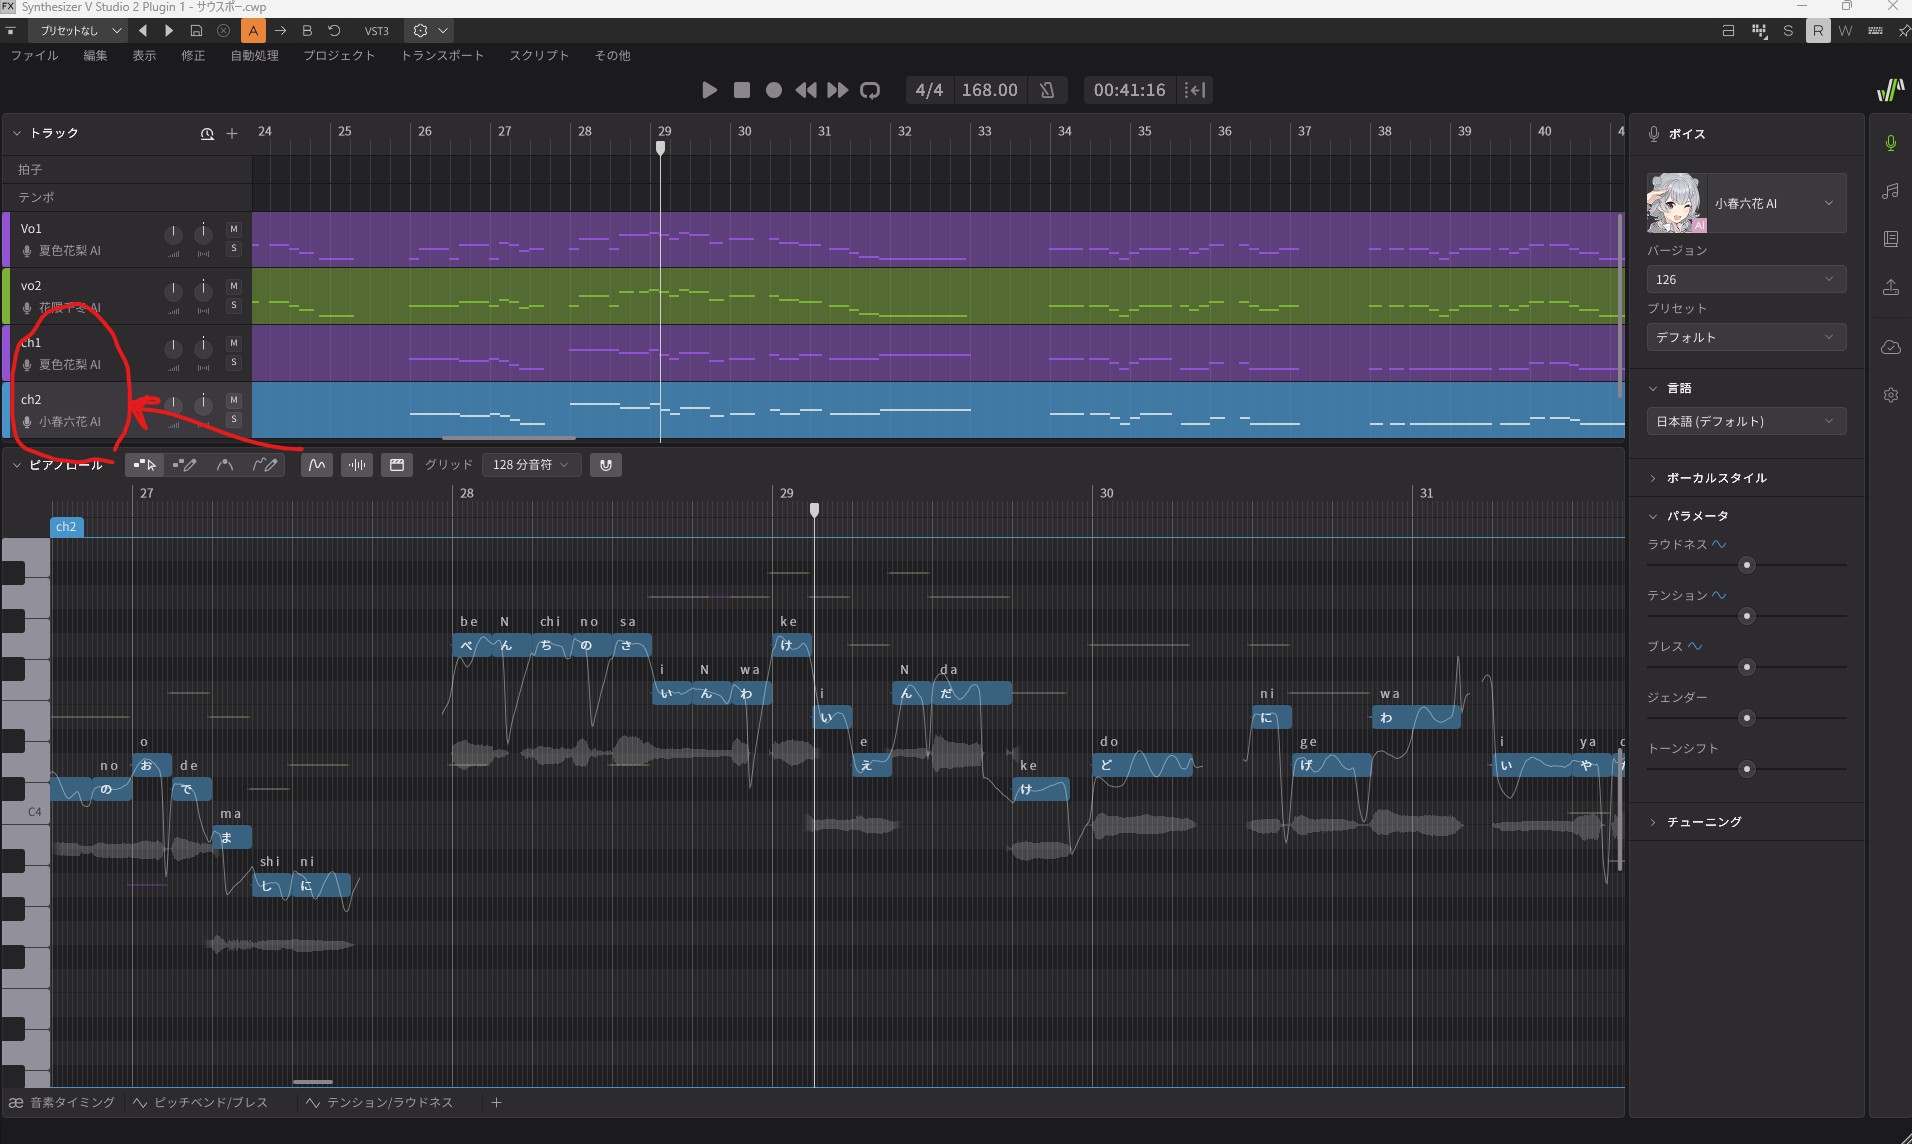Open the grid 128分音符 dropdown
1912x1144 pixels.
530,465
